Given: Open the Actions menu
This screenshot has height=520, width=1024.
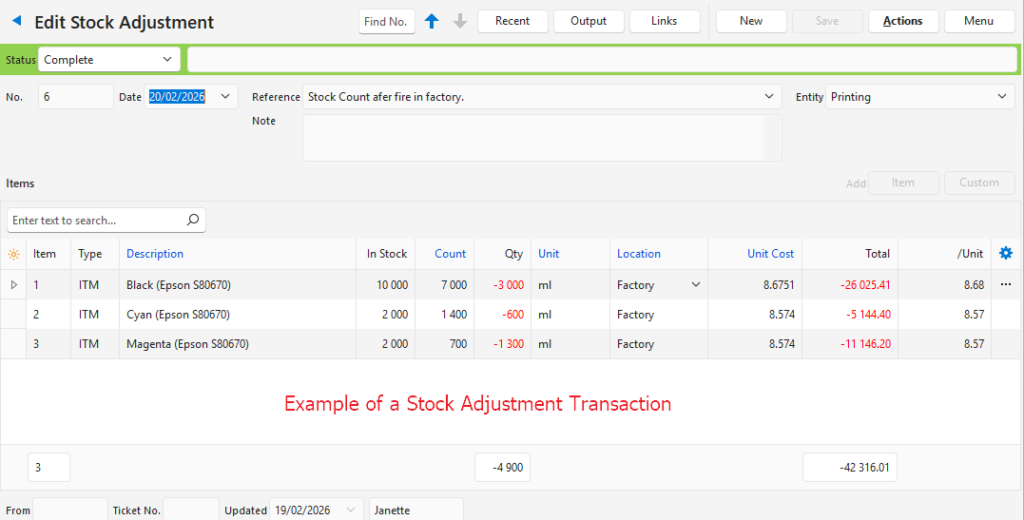Looking at the screenshot, I should (x=902, y=21).
